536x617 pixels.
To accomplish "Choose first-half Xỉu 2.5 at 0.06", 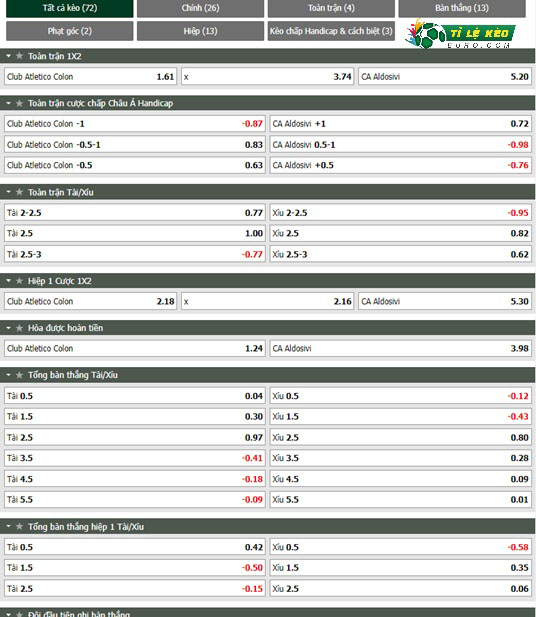I will 401,589.
